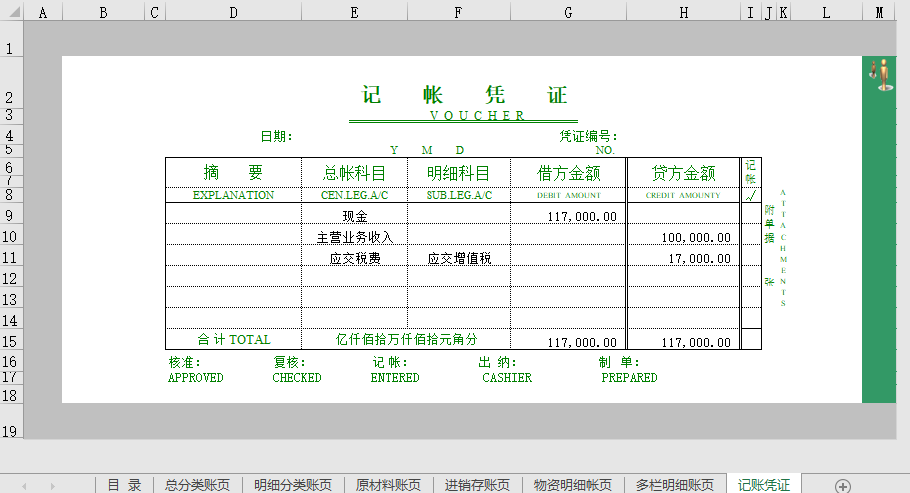910x493 pixels.
Task: Select the debit total 117,000.00 cell
Action: (568, 341)
